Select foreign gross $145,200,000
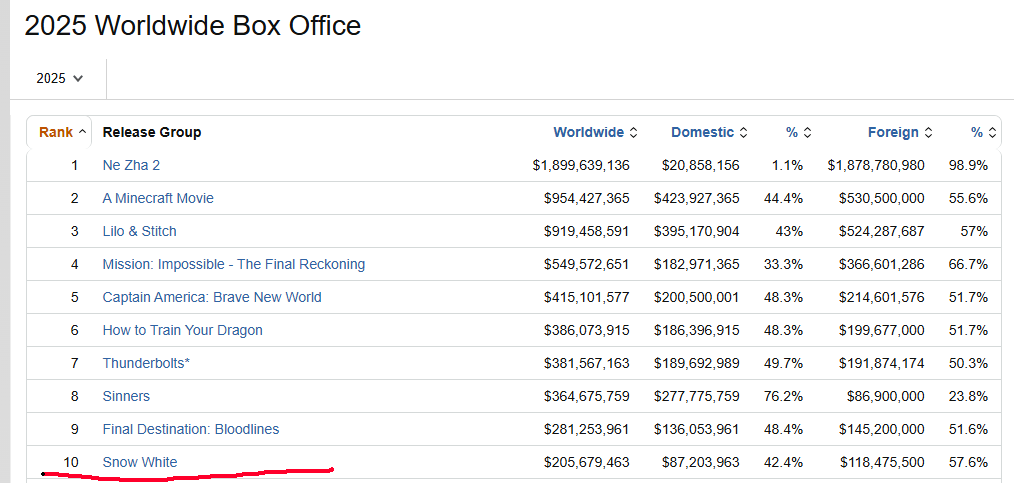Image resolution: width=1014 pixels, height=483 pixels. (x=881, y=429)
